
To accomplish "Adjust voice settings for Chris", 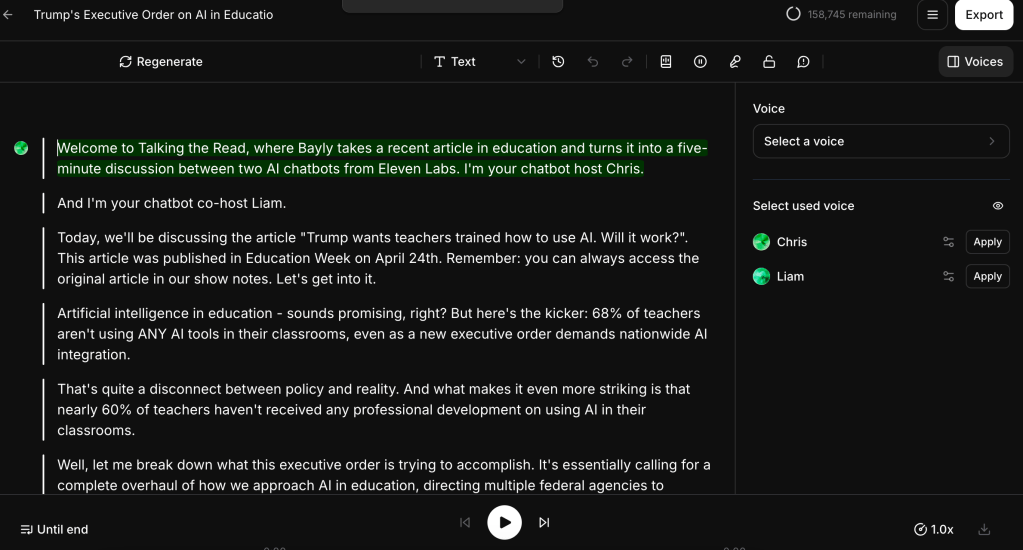I will 948,242.
